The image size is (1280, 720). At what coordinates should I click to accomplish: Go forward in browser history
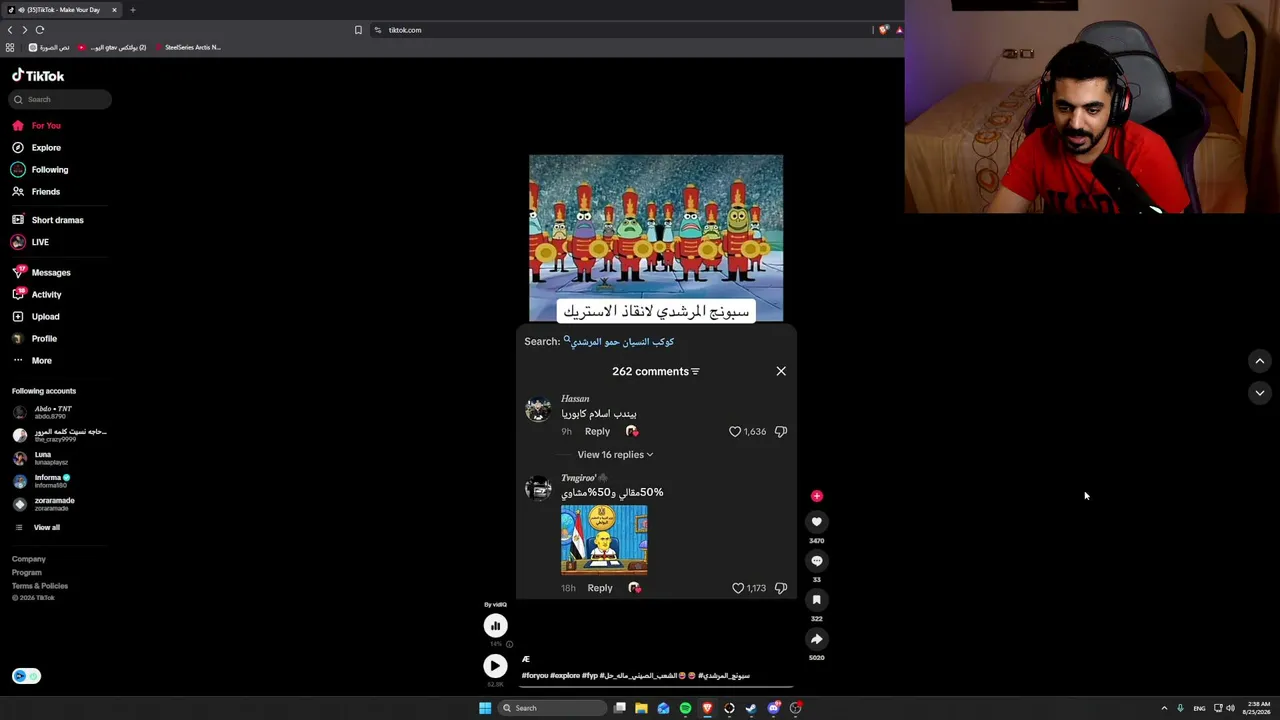[x=25, y=30]
